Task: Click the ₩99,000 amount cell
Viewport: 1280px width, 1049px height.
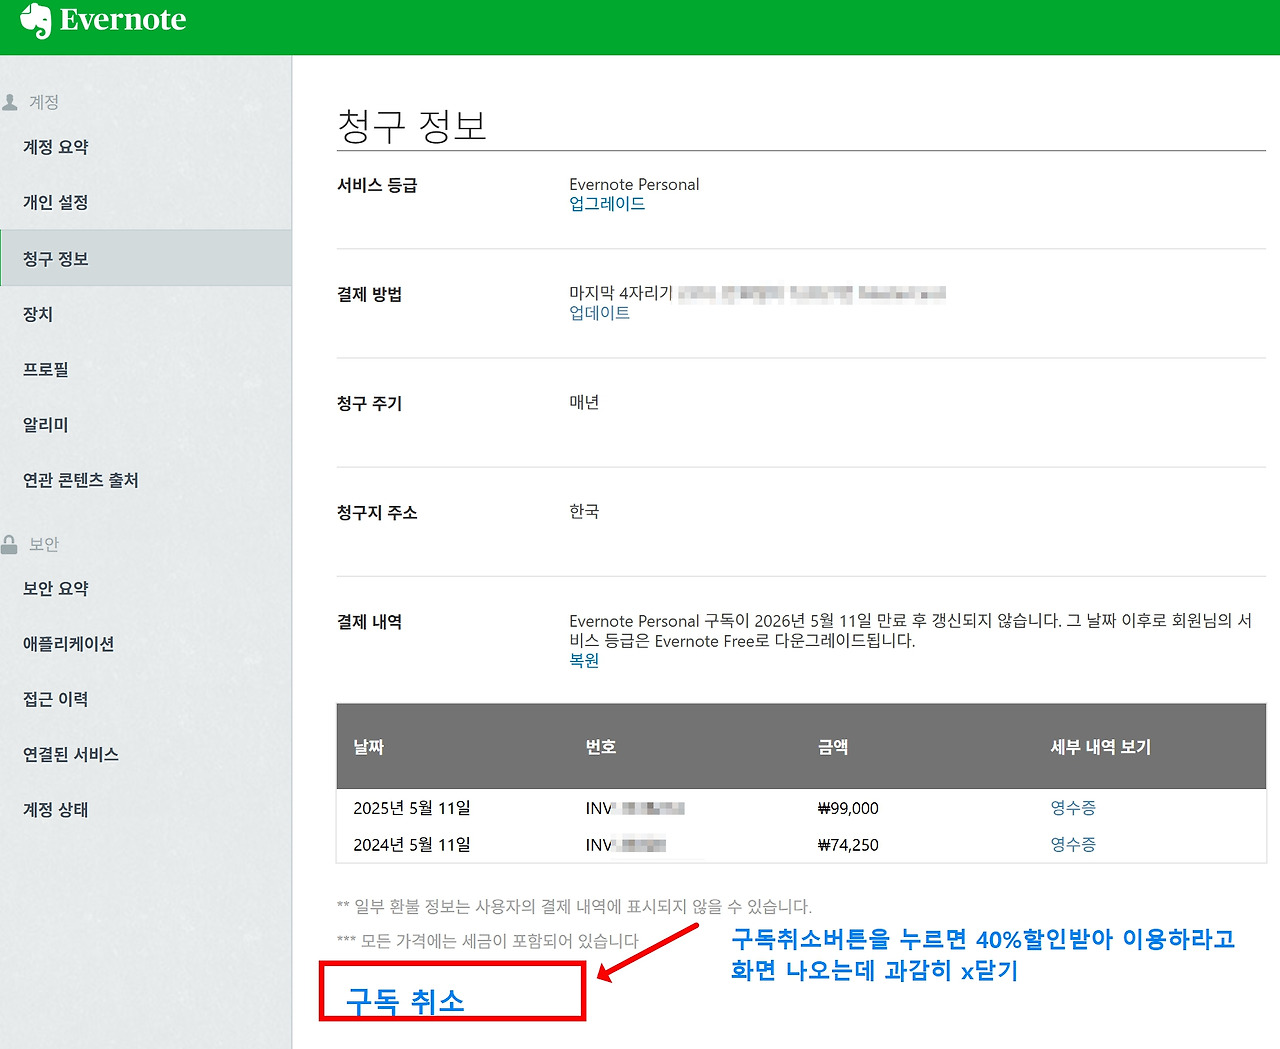Action: click(848, 808)
